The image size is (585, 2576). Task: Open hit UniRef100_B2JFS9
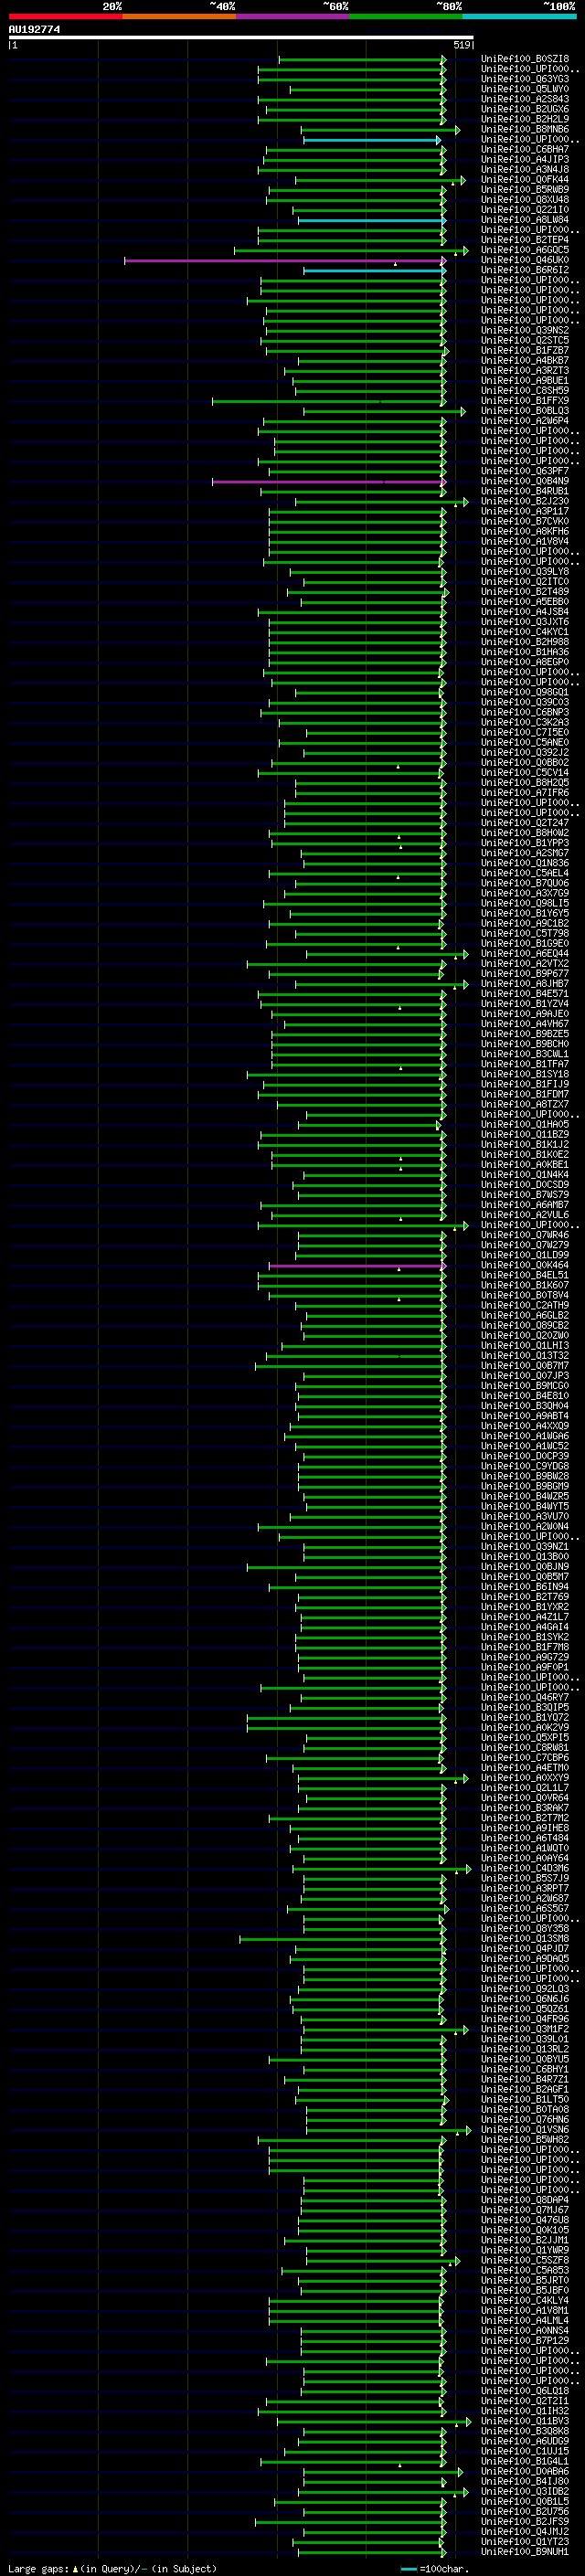click(x=525, y=2521)
